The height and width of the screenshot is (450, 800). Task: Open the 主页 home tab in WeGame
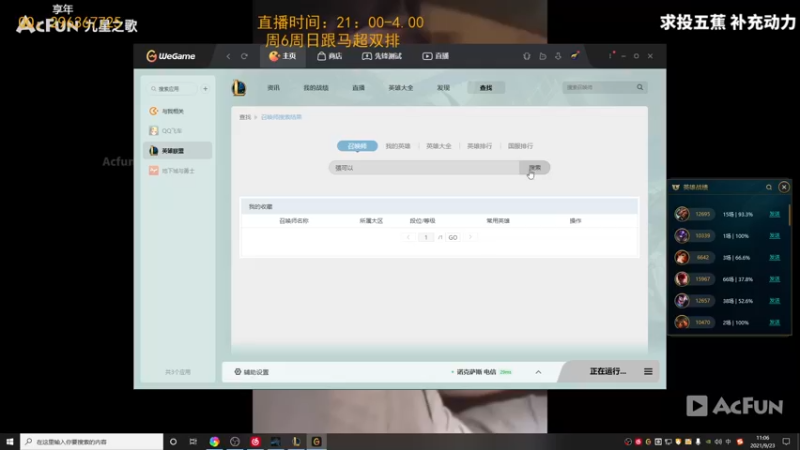click(283, 56)
